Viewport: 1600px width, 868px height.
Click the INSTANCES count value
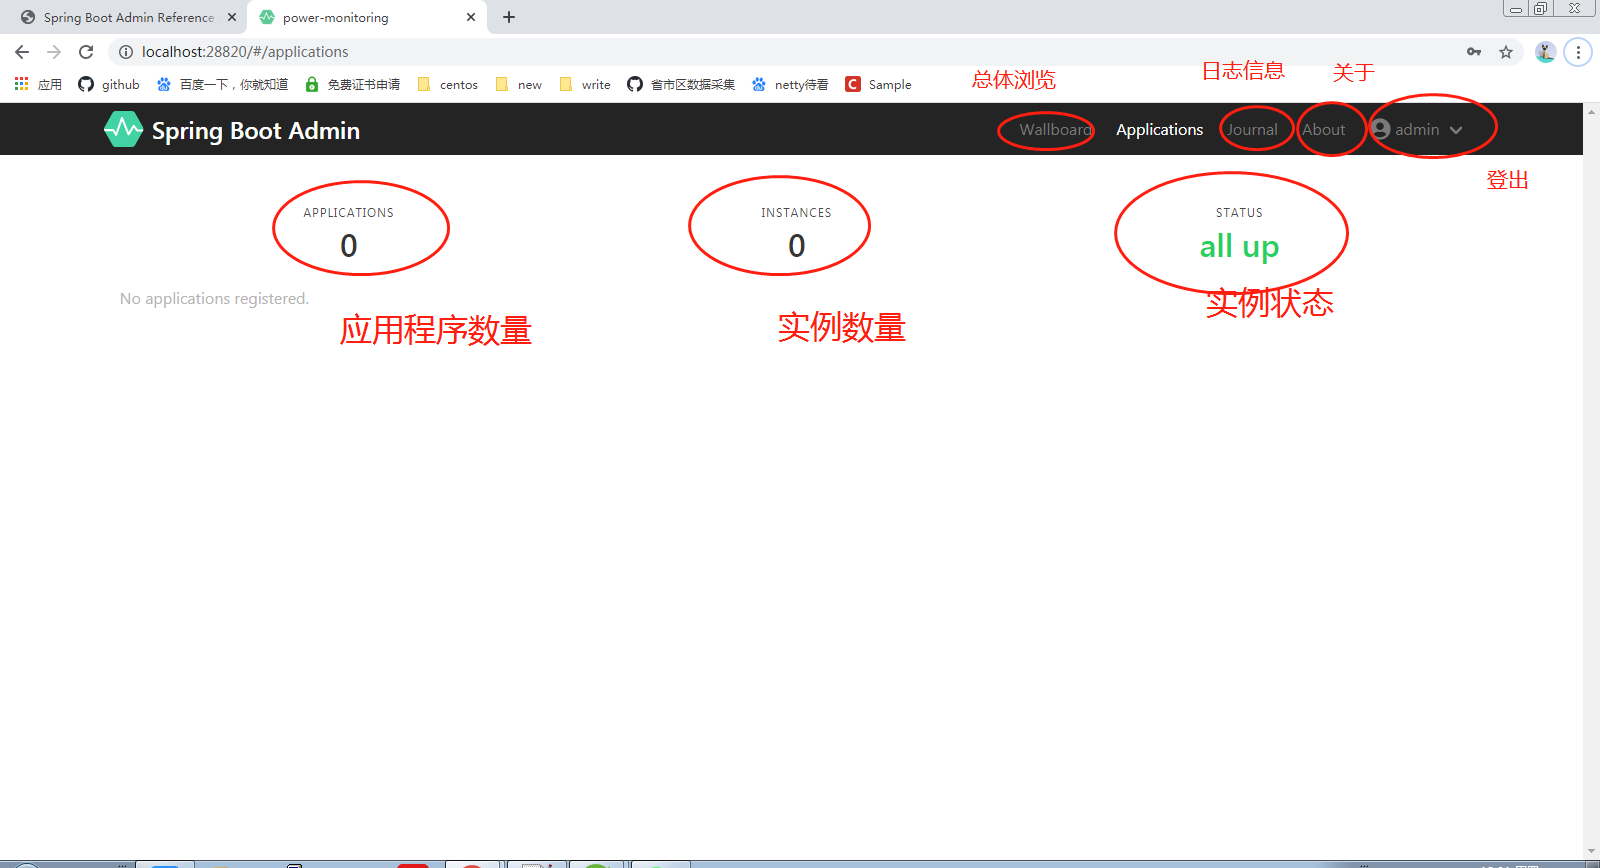point(797,245)
